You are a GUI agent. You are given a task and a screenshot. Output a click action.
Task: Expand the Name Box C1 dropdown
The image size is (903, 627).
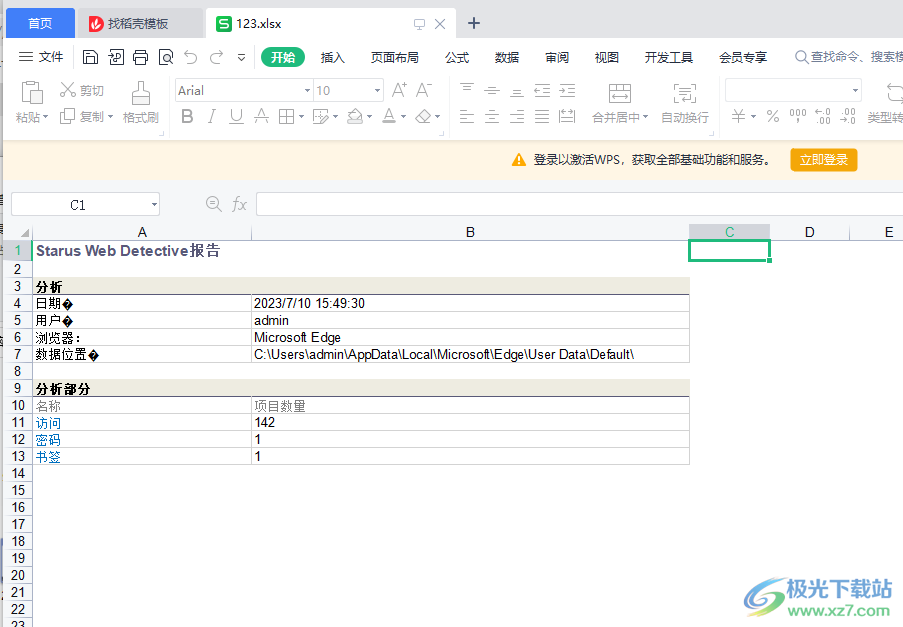coord(154,204)
